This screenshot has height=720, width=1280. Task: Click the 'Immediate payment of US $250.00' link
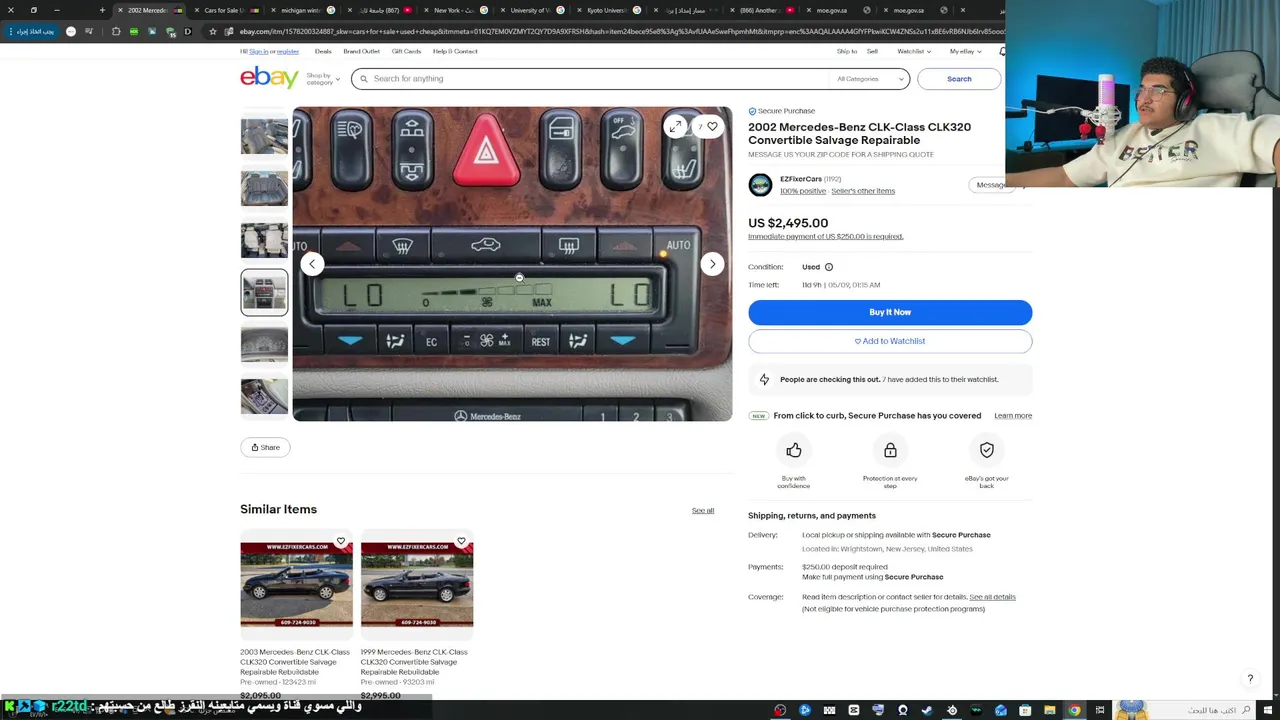[x=825, y=237]
